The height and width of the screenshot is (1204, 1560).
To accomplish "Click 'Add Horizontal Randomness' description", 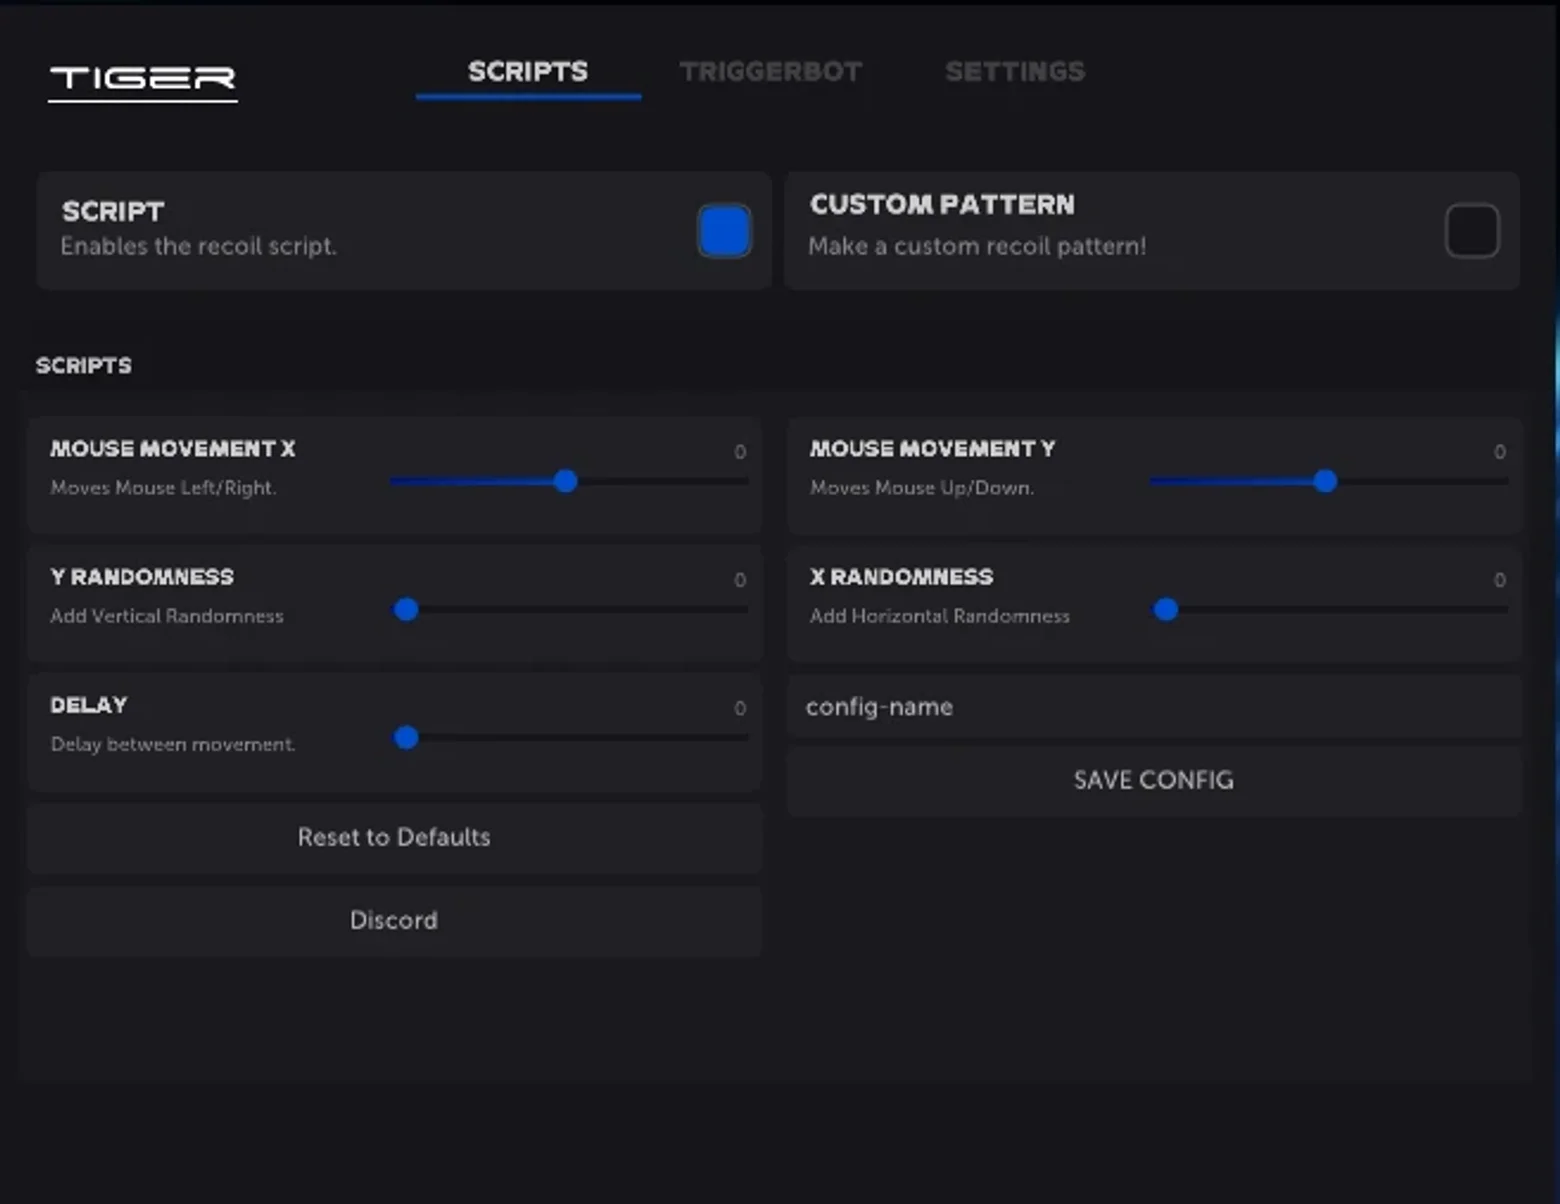I will pos(940,615).
